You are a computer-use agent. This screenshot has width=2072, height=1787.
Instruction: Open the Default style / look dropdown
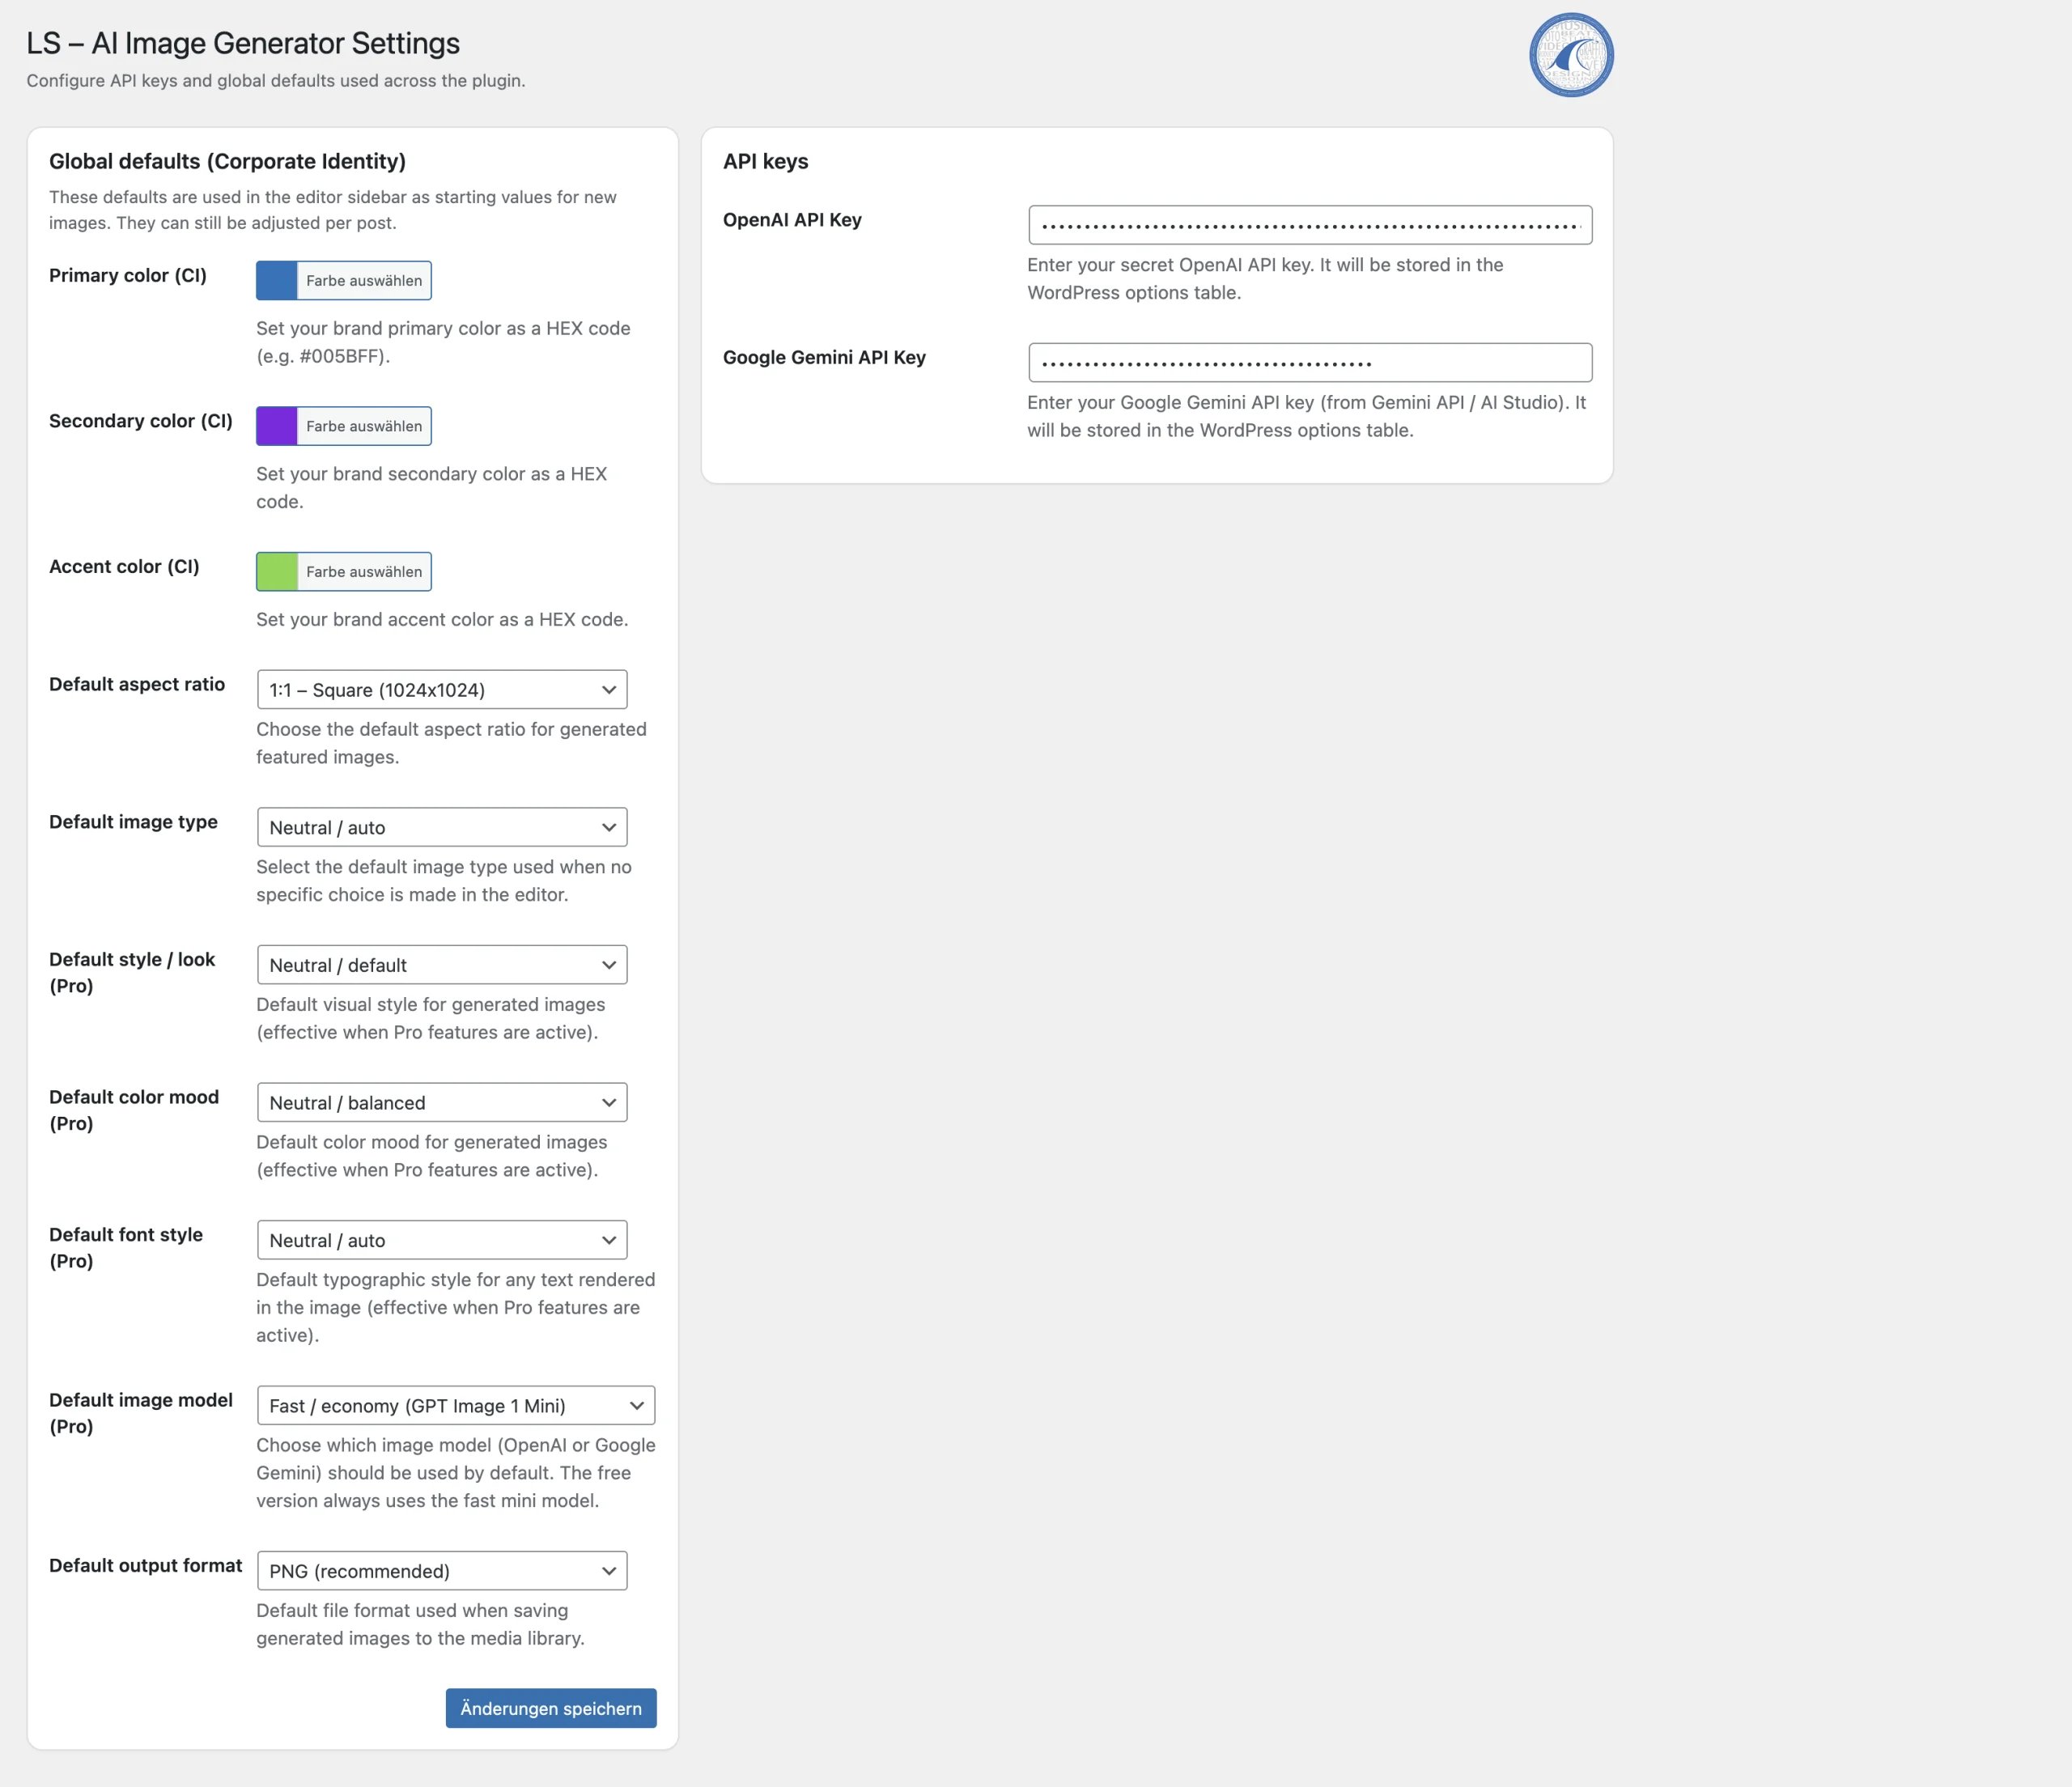[x=441, y=964]
